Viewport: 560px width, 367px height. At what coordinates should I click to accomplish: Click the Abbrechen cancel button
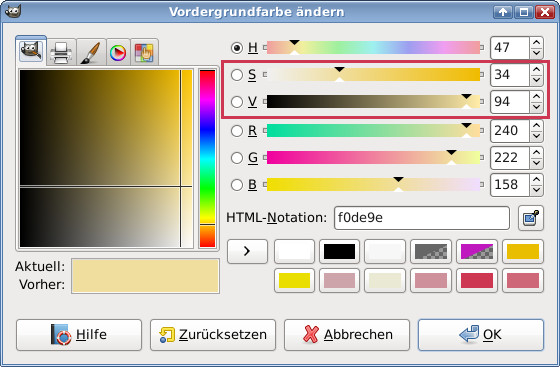[347, 335]
